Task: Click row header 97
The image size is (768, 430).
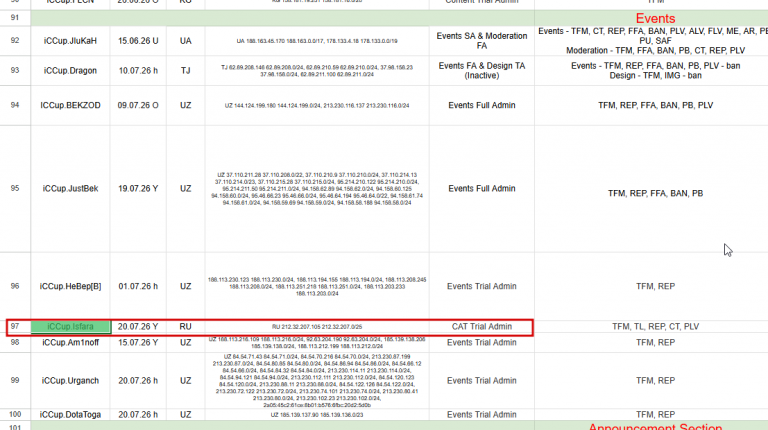Action: coord(15,327)
